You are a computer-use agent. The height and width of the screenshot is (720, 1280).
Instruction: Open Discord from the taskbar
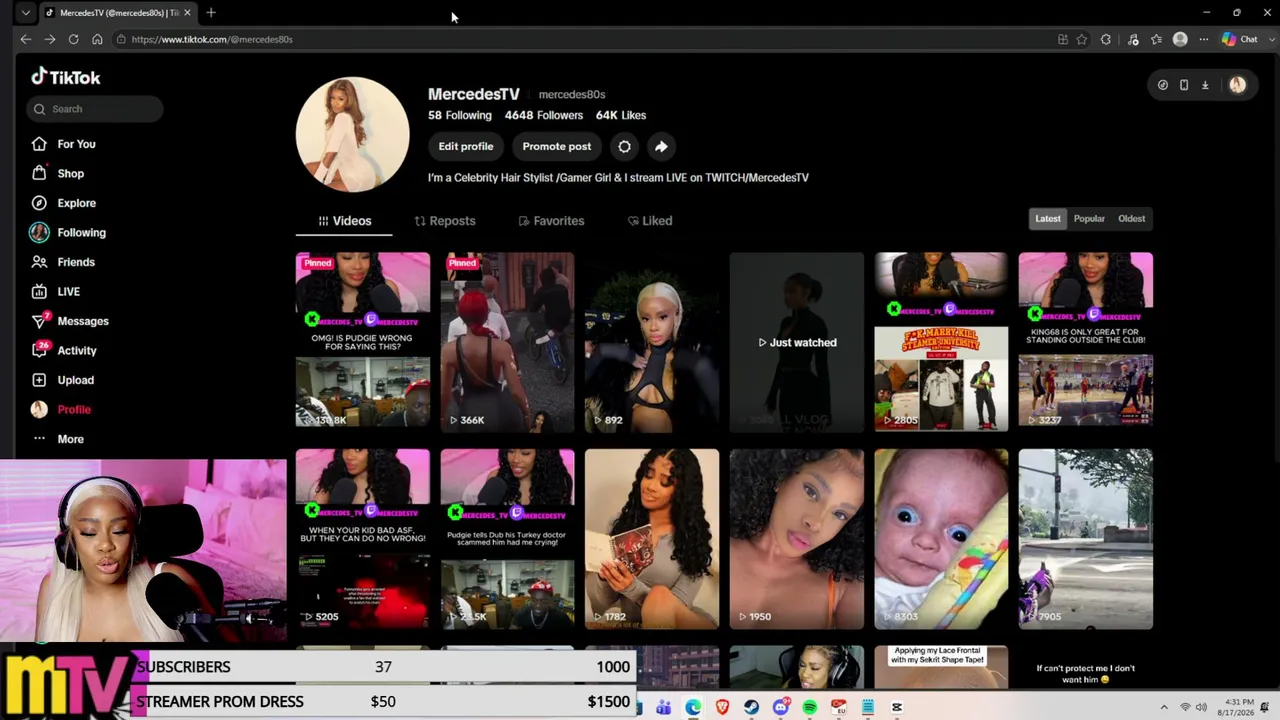(x=780, y=708)
